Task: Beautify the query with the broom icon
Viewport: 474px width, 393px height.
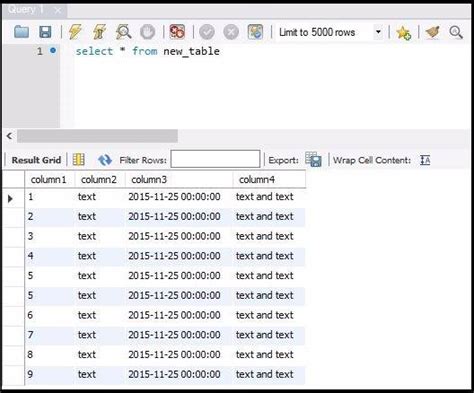Action: [433, 32]
